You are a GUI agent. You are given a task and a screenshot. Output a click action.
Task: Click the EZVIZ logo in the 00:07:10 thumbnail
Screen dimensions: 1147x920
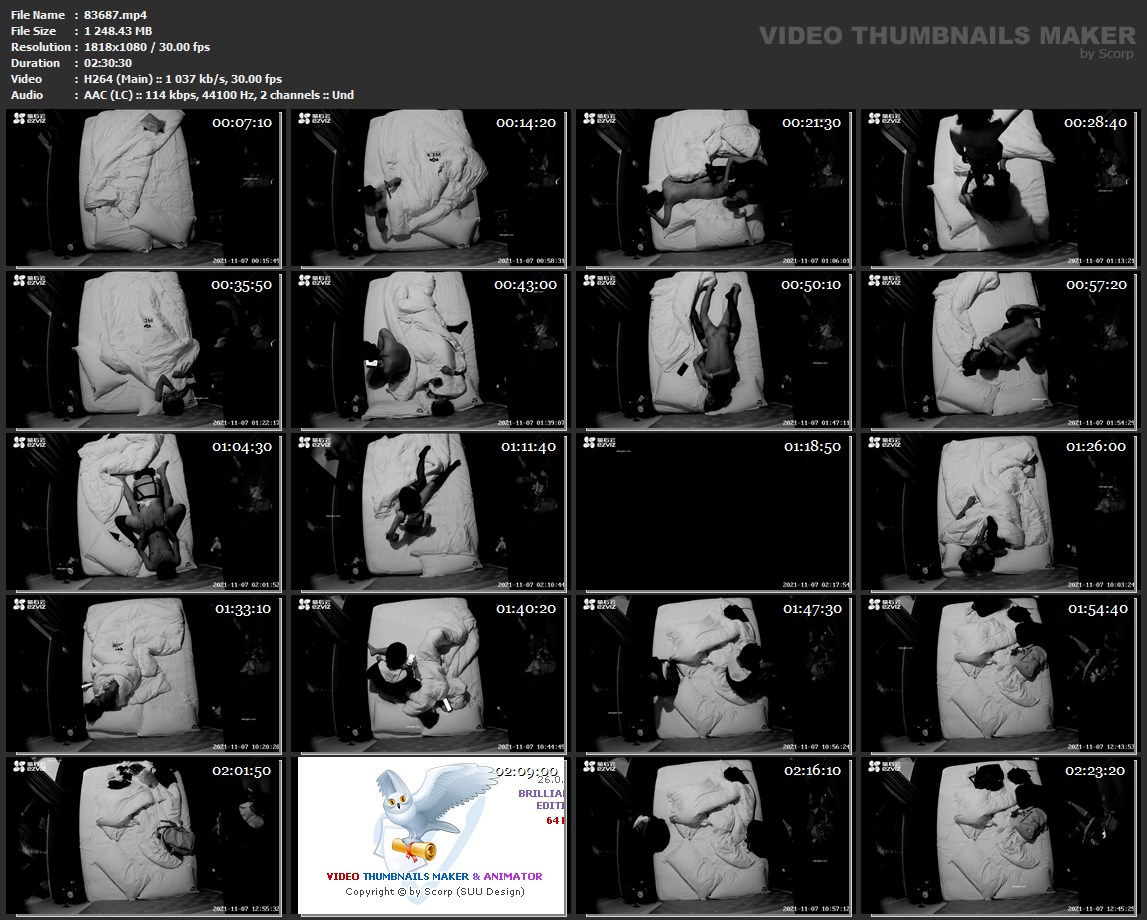pyautogui.click(x=24, y=119)
